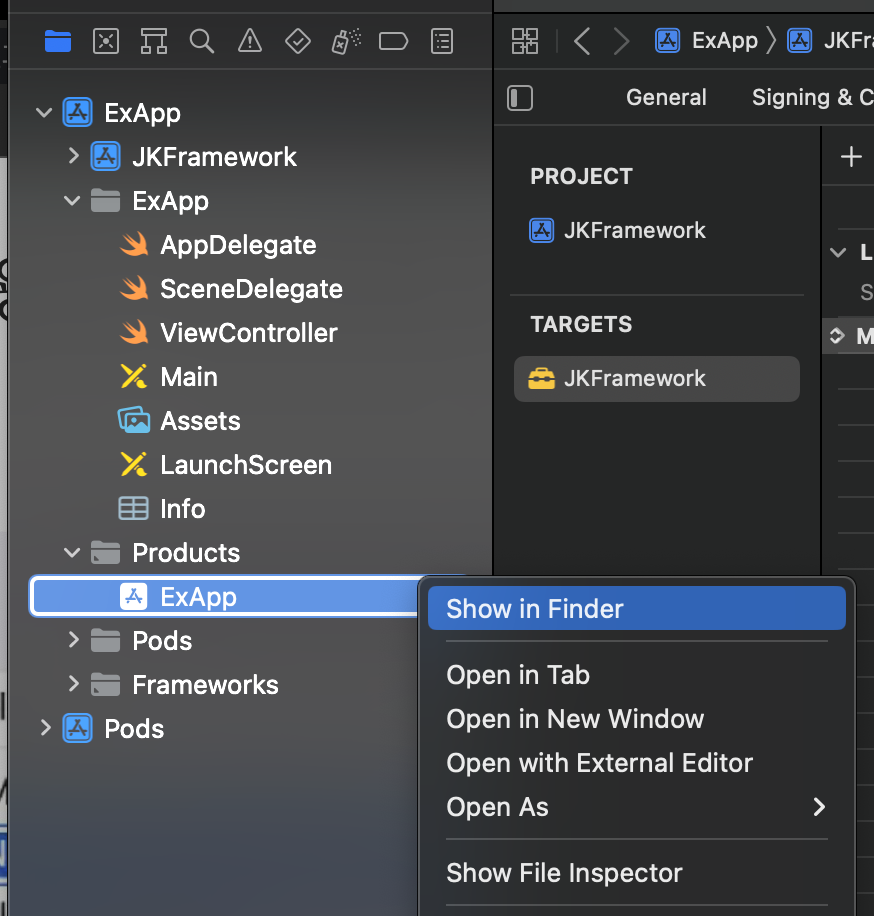Viewport: 874px width, 916px height.
Task: Expand the JKFramework project in navigator
Action: pyautogui.click(x=73, y=156)
